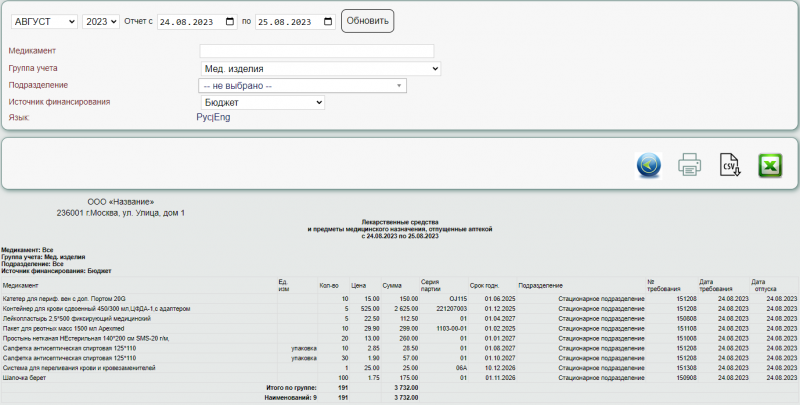Open the calendar picker for end date 25.08.2023
Image resolution: width=800 pixels, height=405 pixels.
[x=328, y=21]
